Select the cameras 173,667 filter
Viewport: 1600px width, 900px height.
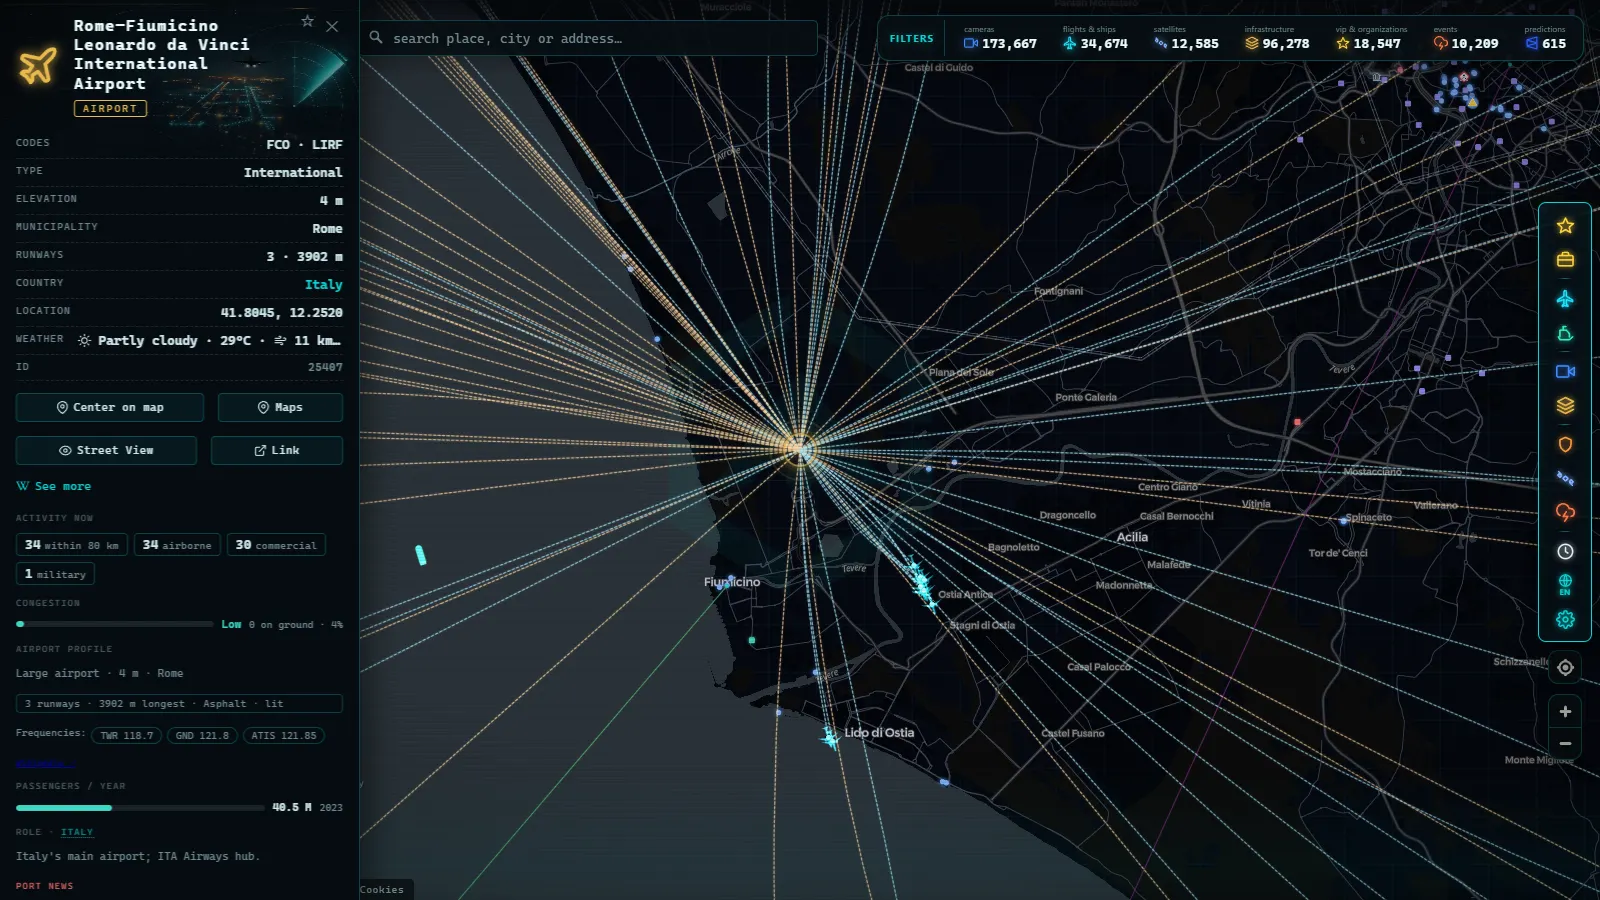[1000, 38]
